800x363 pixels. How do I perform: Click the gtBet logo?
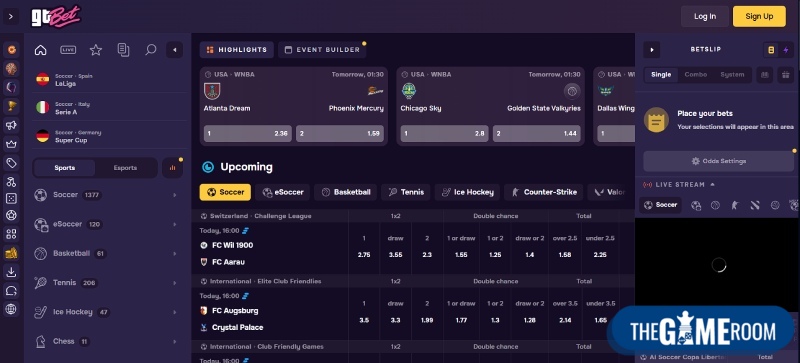[56, 16]
